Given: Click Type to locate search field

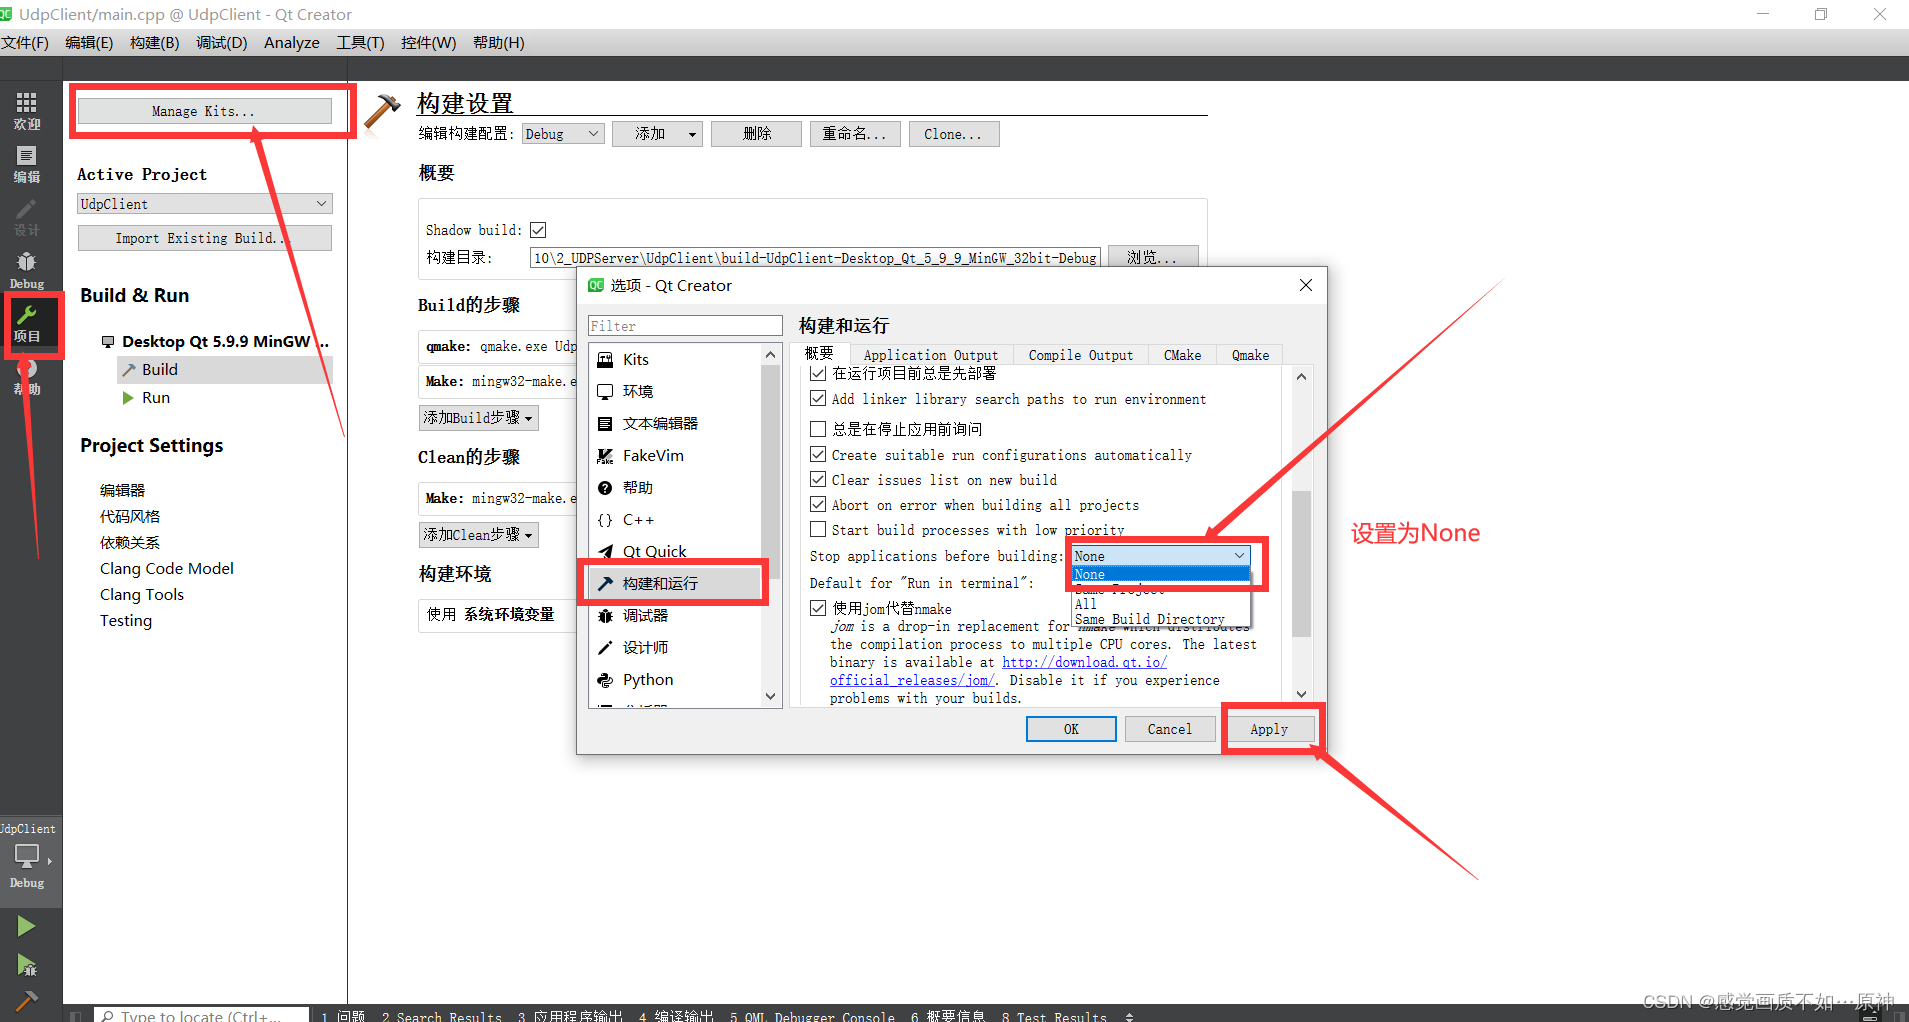Looking at the screenshot, I should pyautogui.click(x=202, y=1015).
